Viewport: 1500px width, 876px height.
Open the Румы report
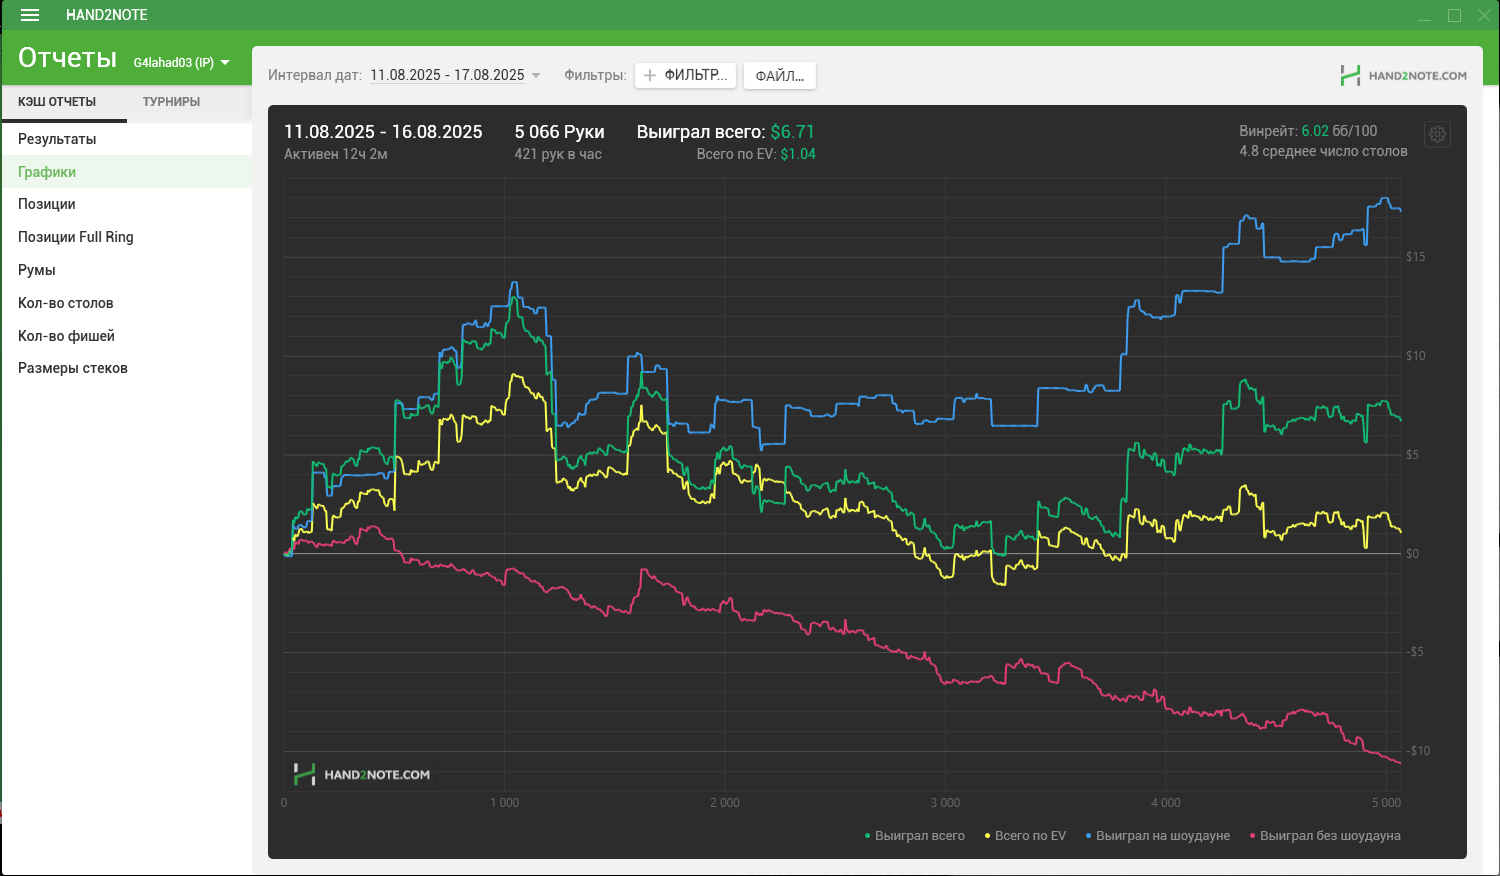[x=127, y=270]
